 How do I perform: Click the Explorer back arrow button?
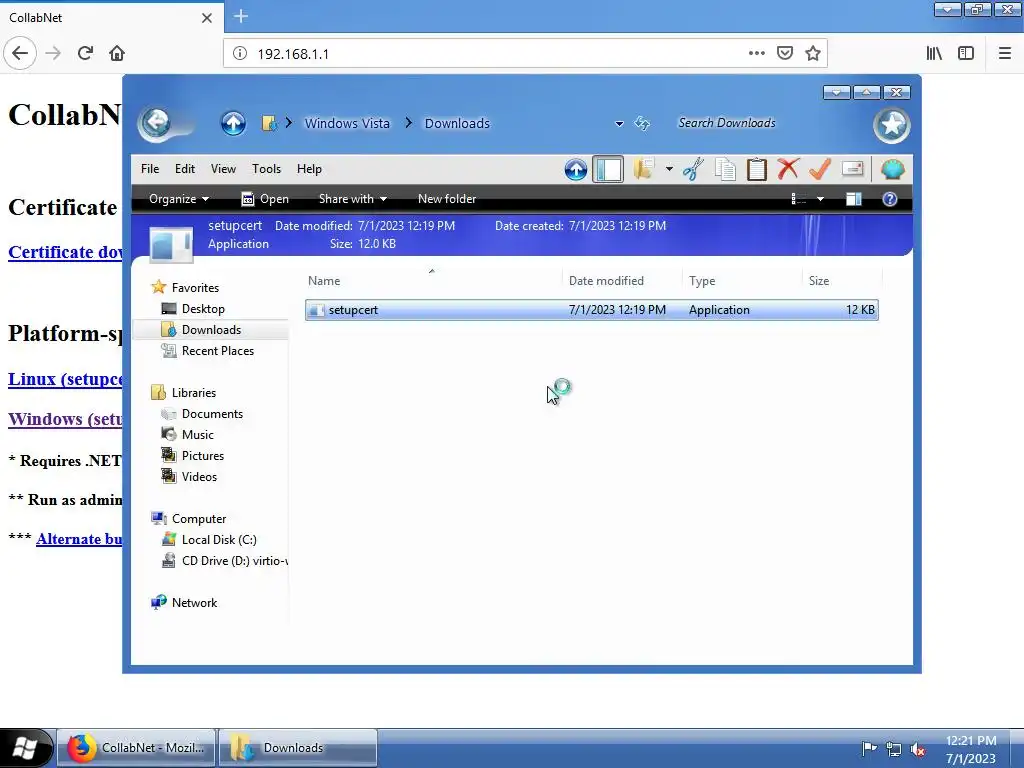155,123
